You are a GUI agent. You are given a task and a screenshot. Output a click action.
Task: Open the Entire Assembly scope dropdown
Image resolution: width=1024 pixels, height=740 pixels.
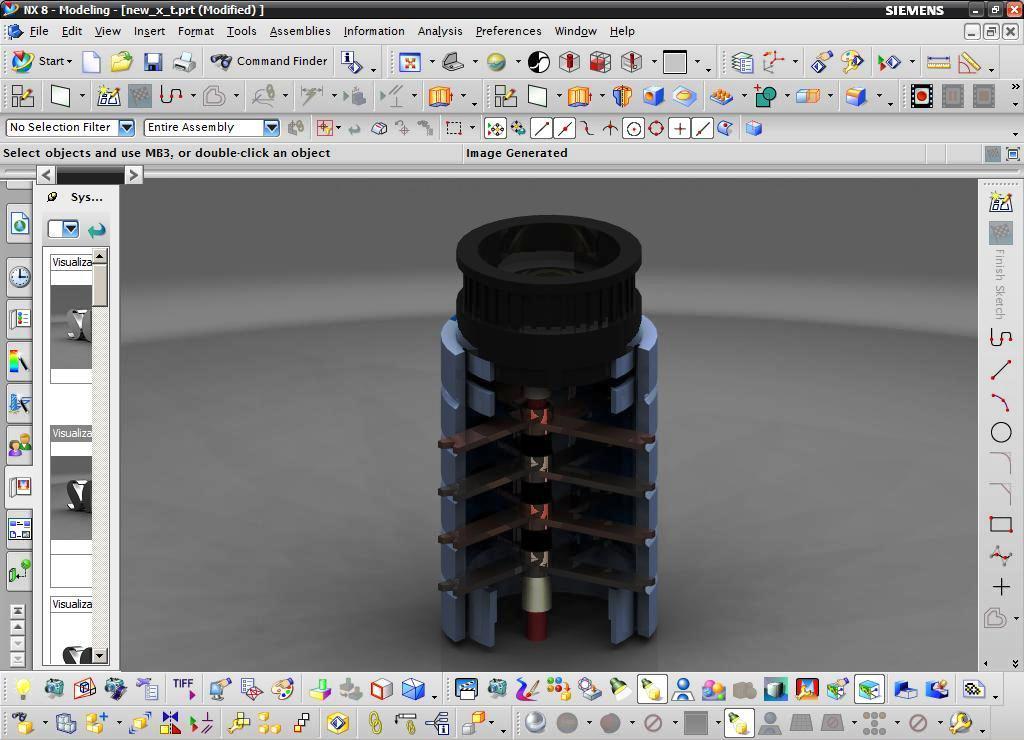tap(272, 127)
